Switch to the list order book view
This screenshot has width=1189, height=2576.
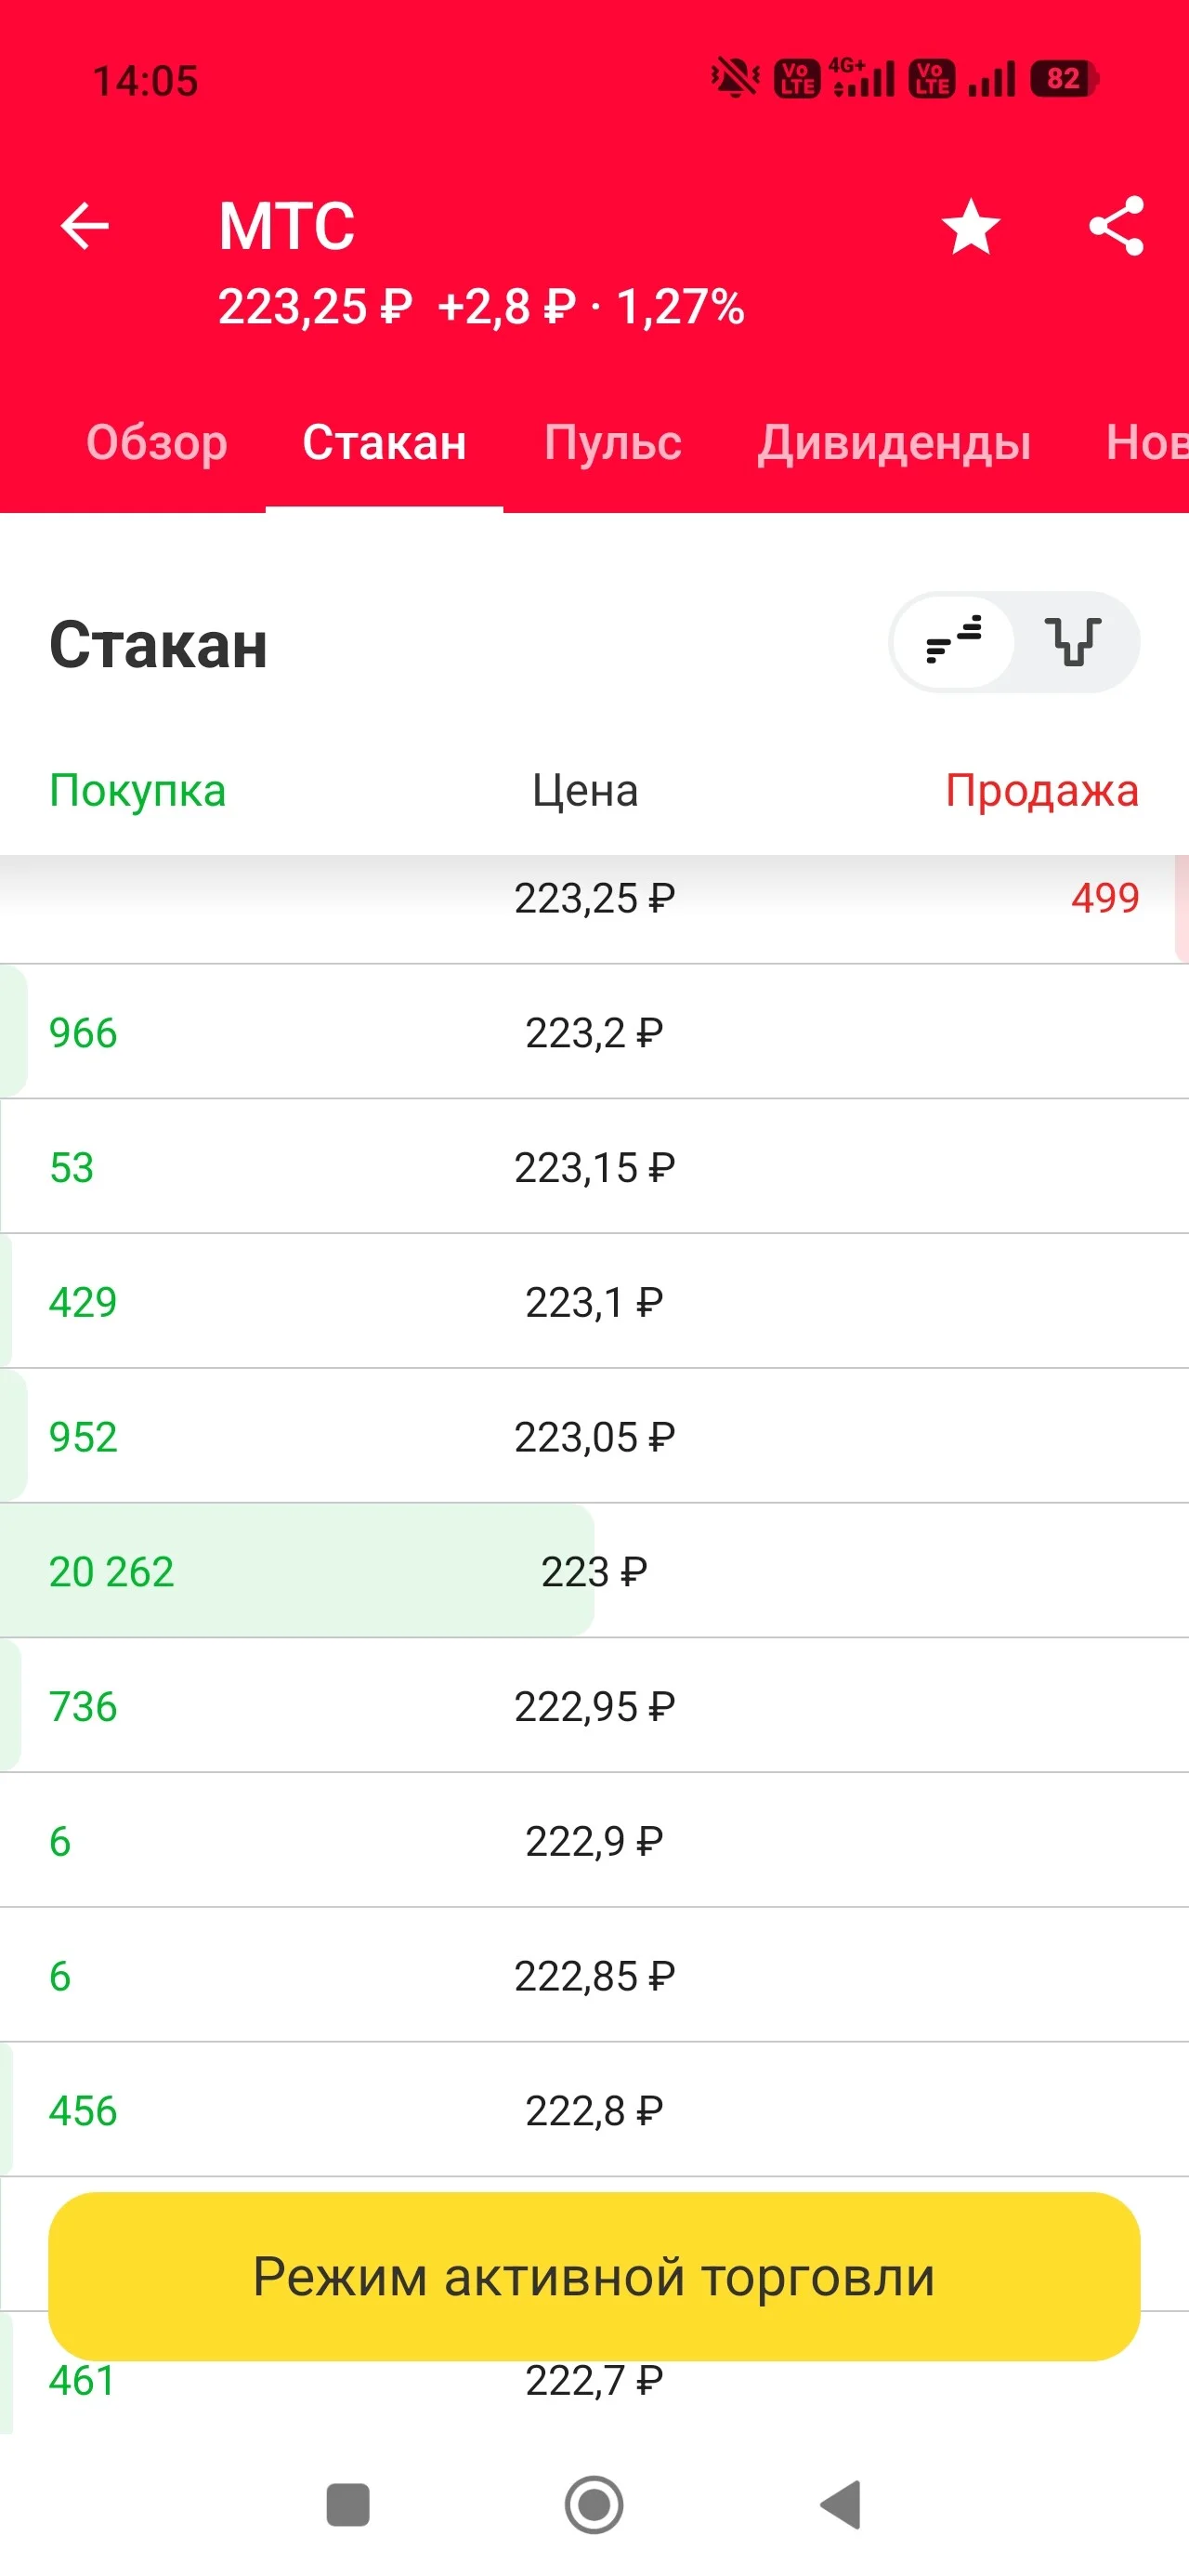(954, 641)
